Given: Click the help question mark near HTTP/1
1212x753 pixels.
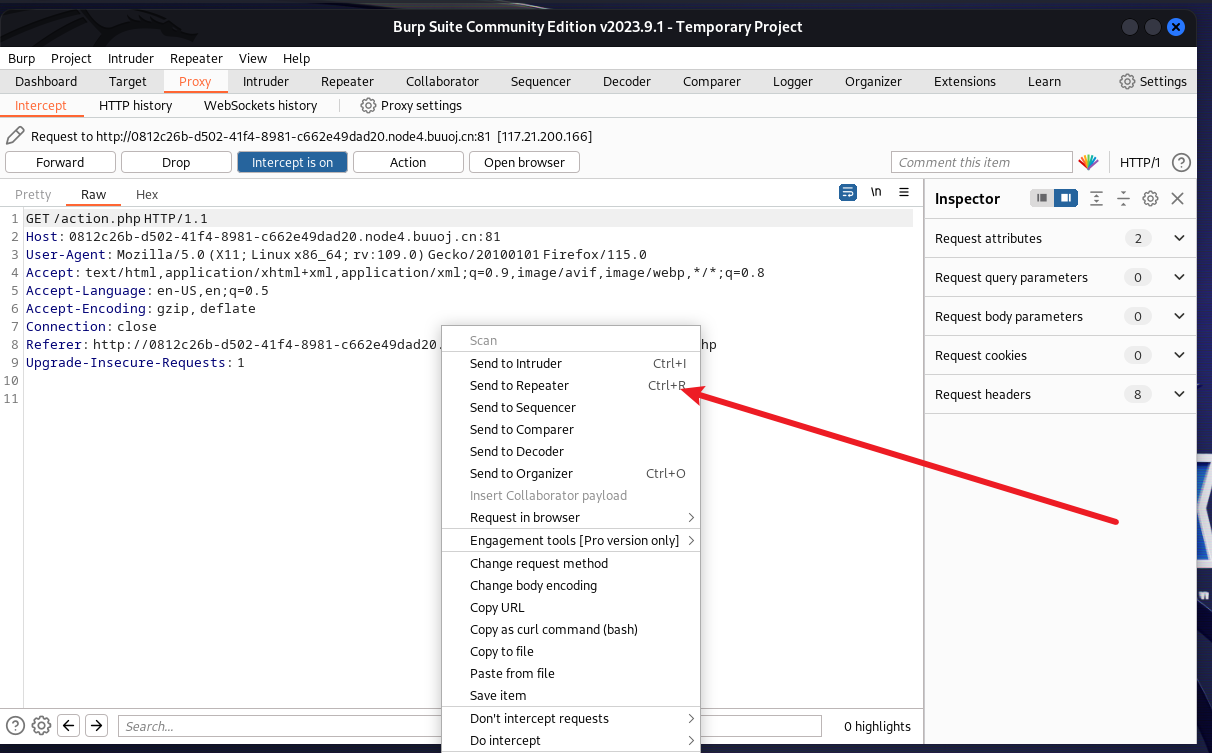Looking at the screenshot, I should [x=1181, y=162].
